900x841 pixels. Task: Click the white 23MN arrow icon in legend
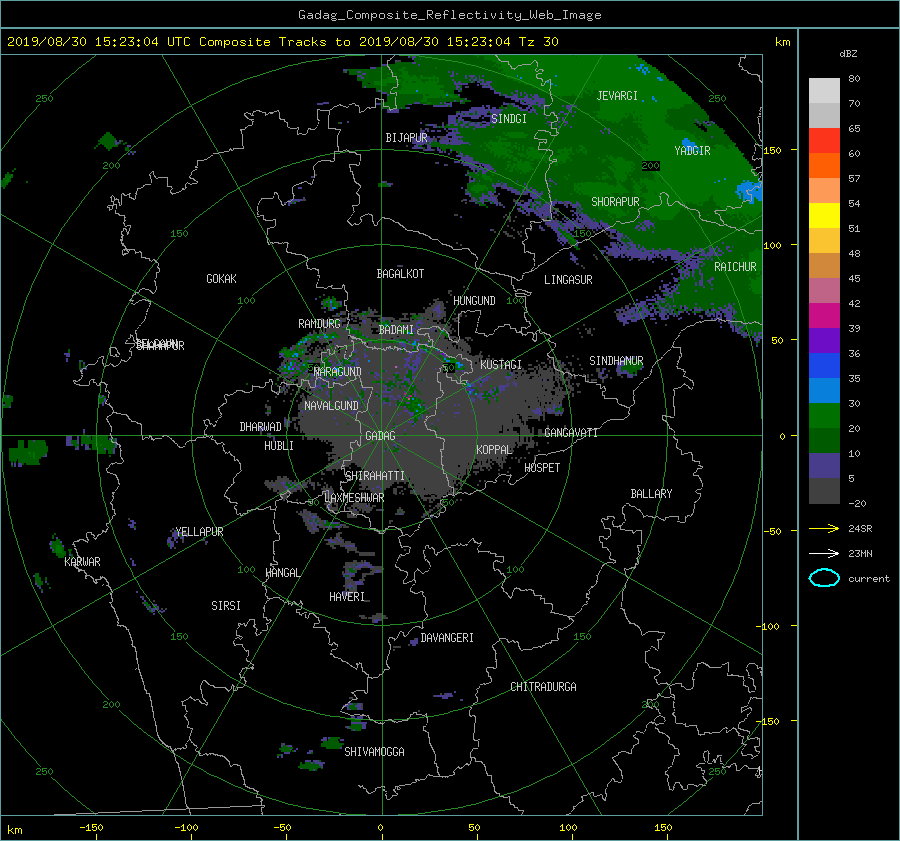point(824,553)
